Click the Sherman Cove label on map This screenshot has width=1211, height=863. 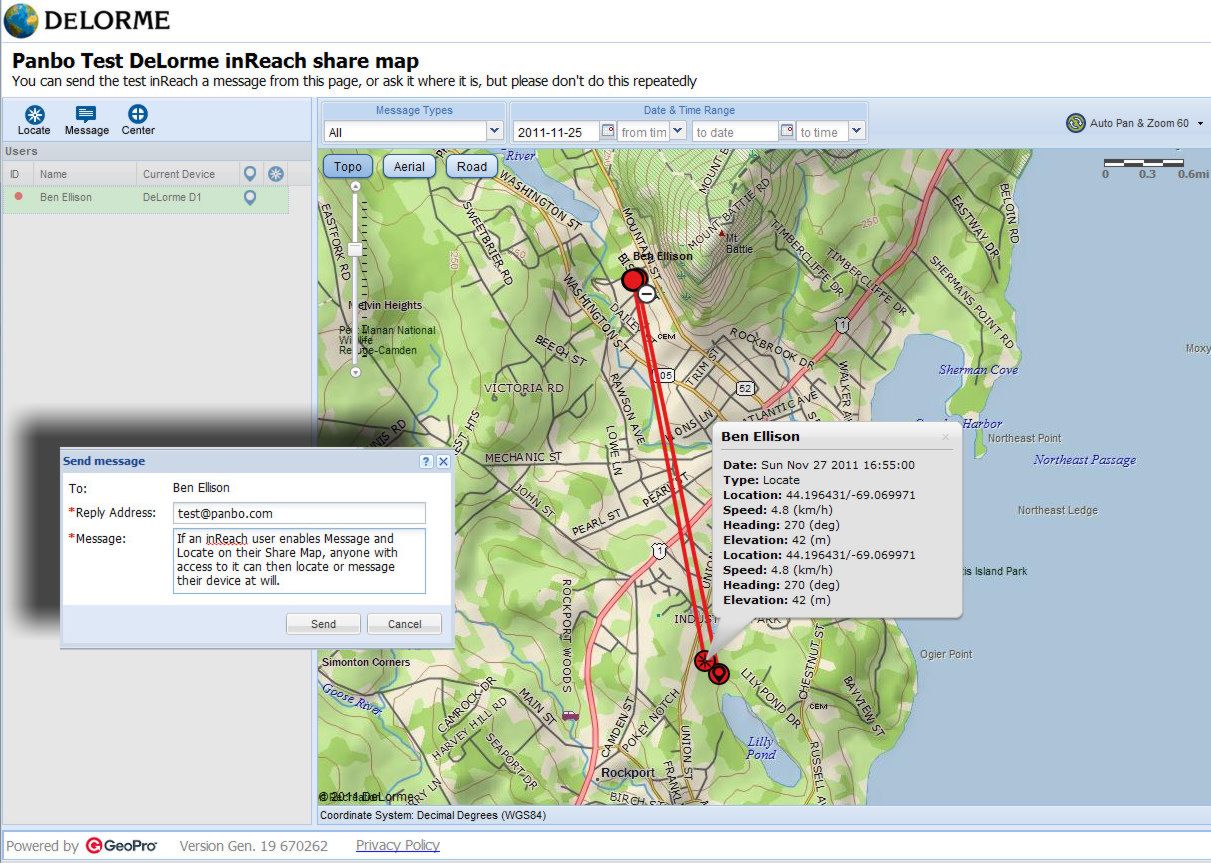click(979, 370)
